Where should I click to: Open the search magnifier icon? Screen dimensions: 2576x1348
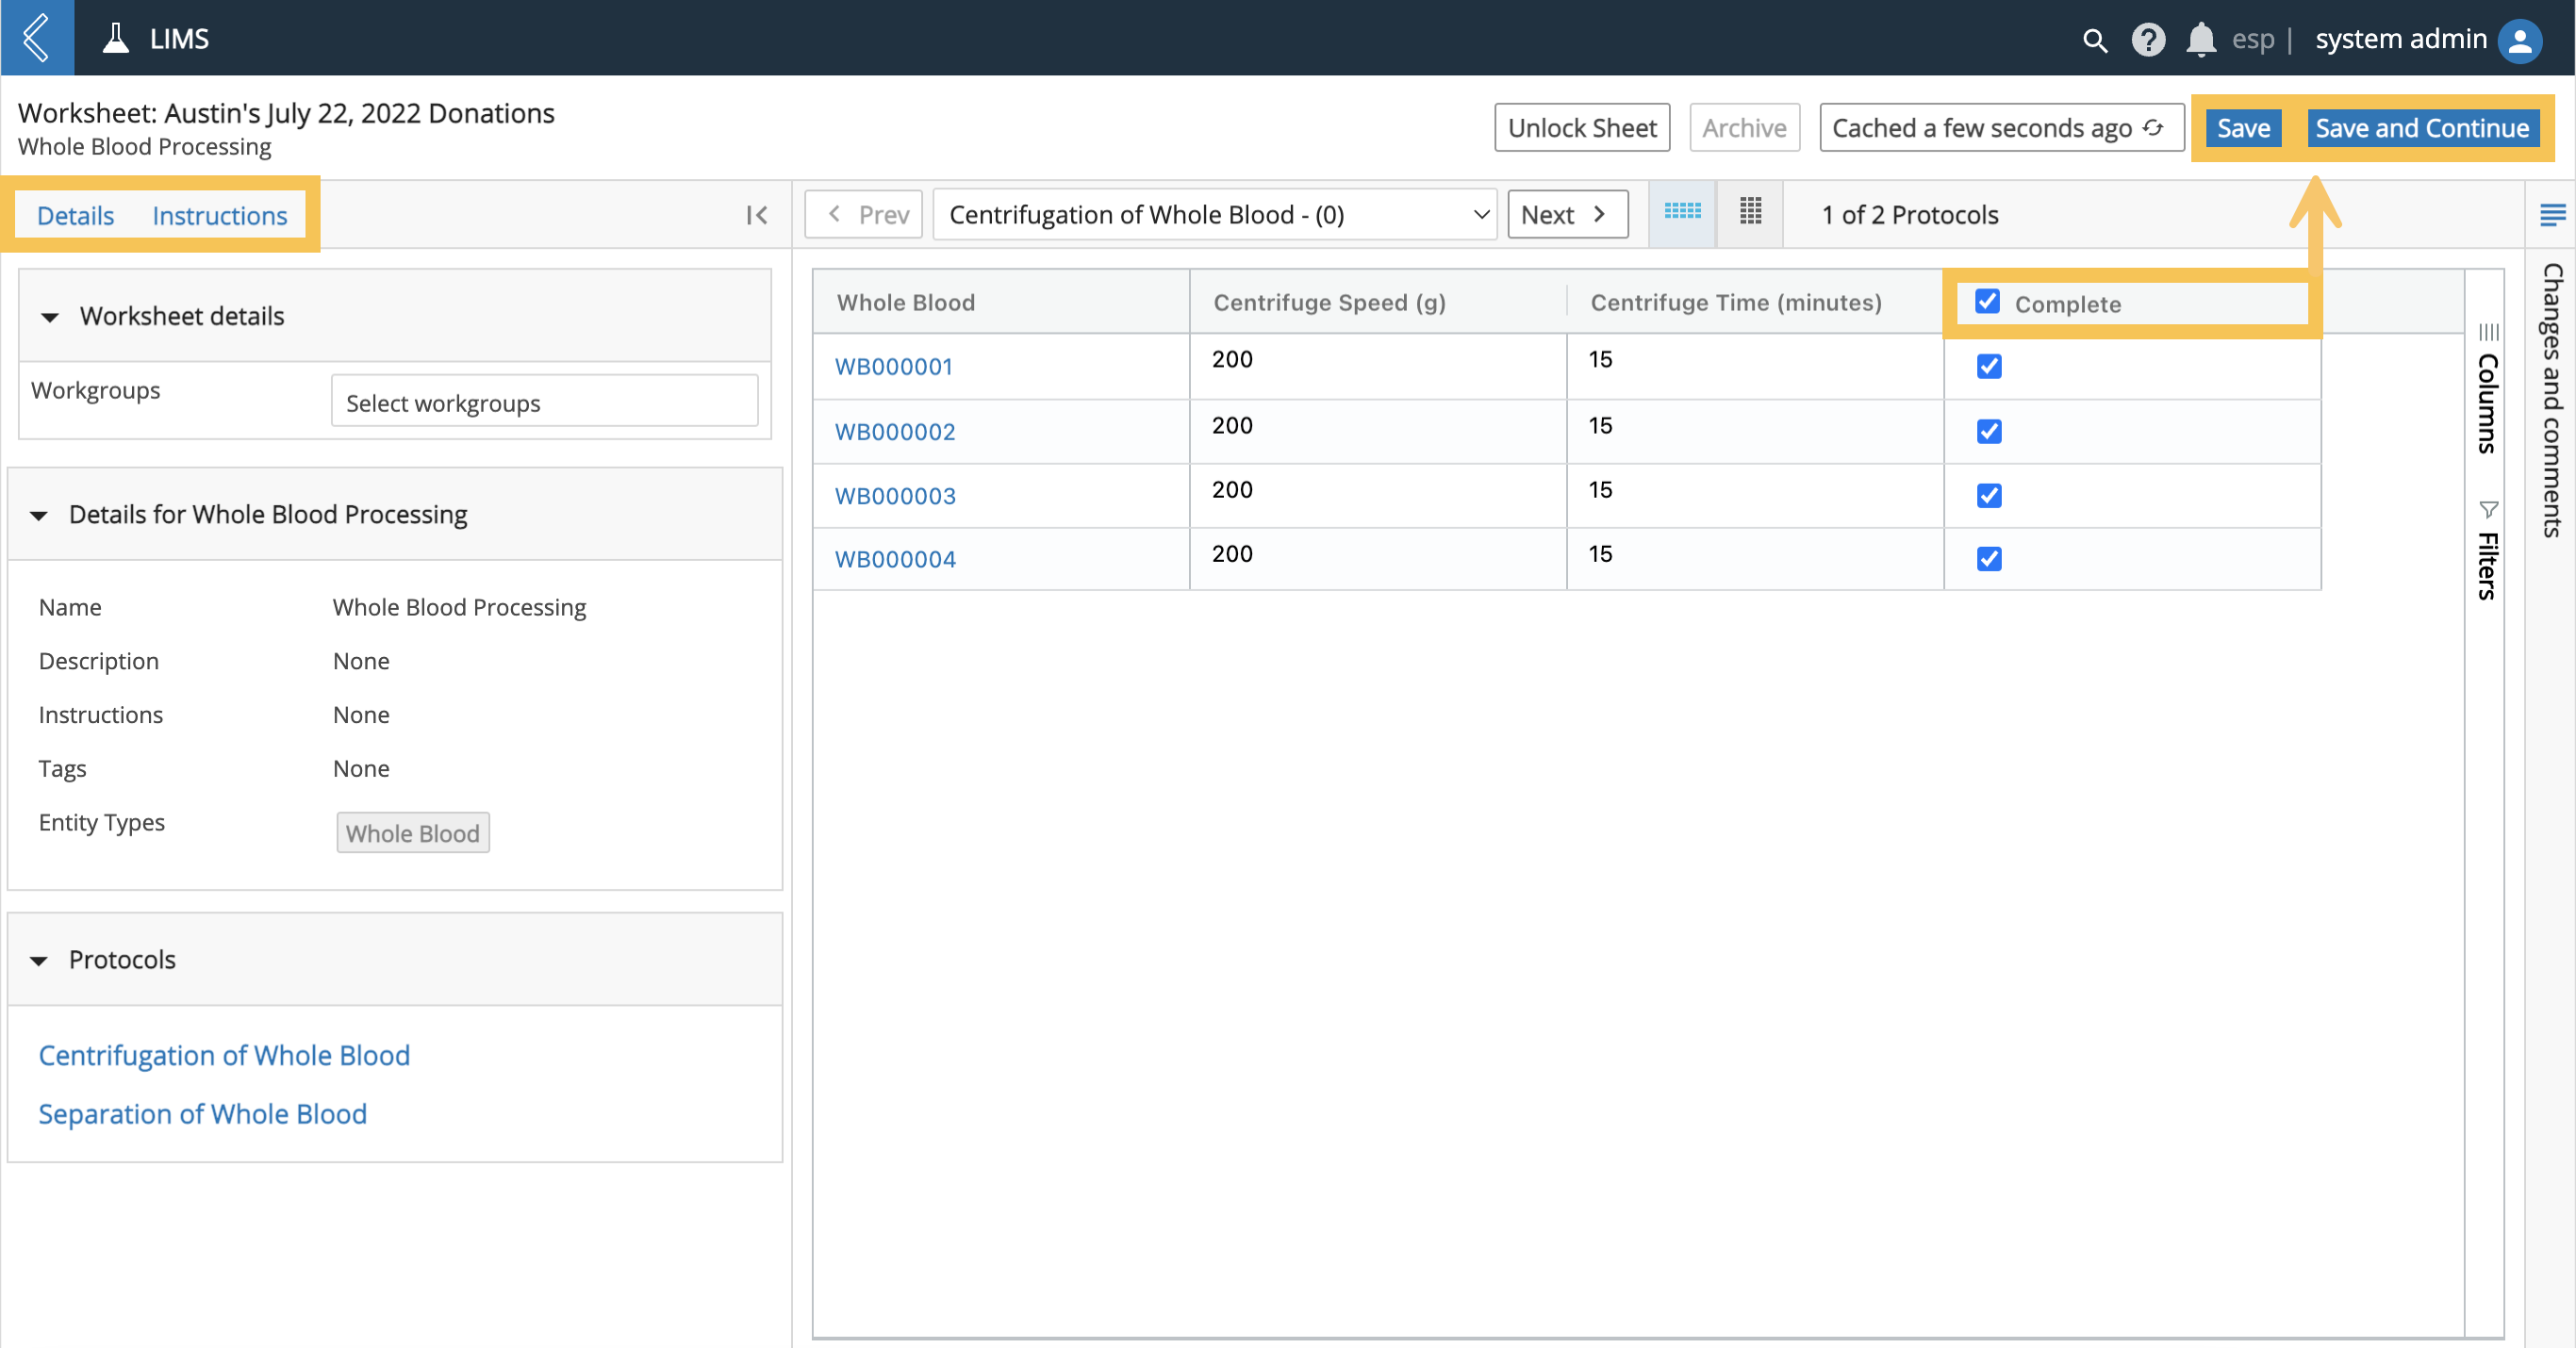click(x=2094, y=40)
